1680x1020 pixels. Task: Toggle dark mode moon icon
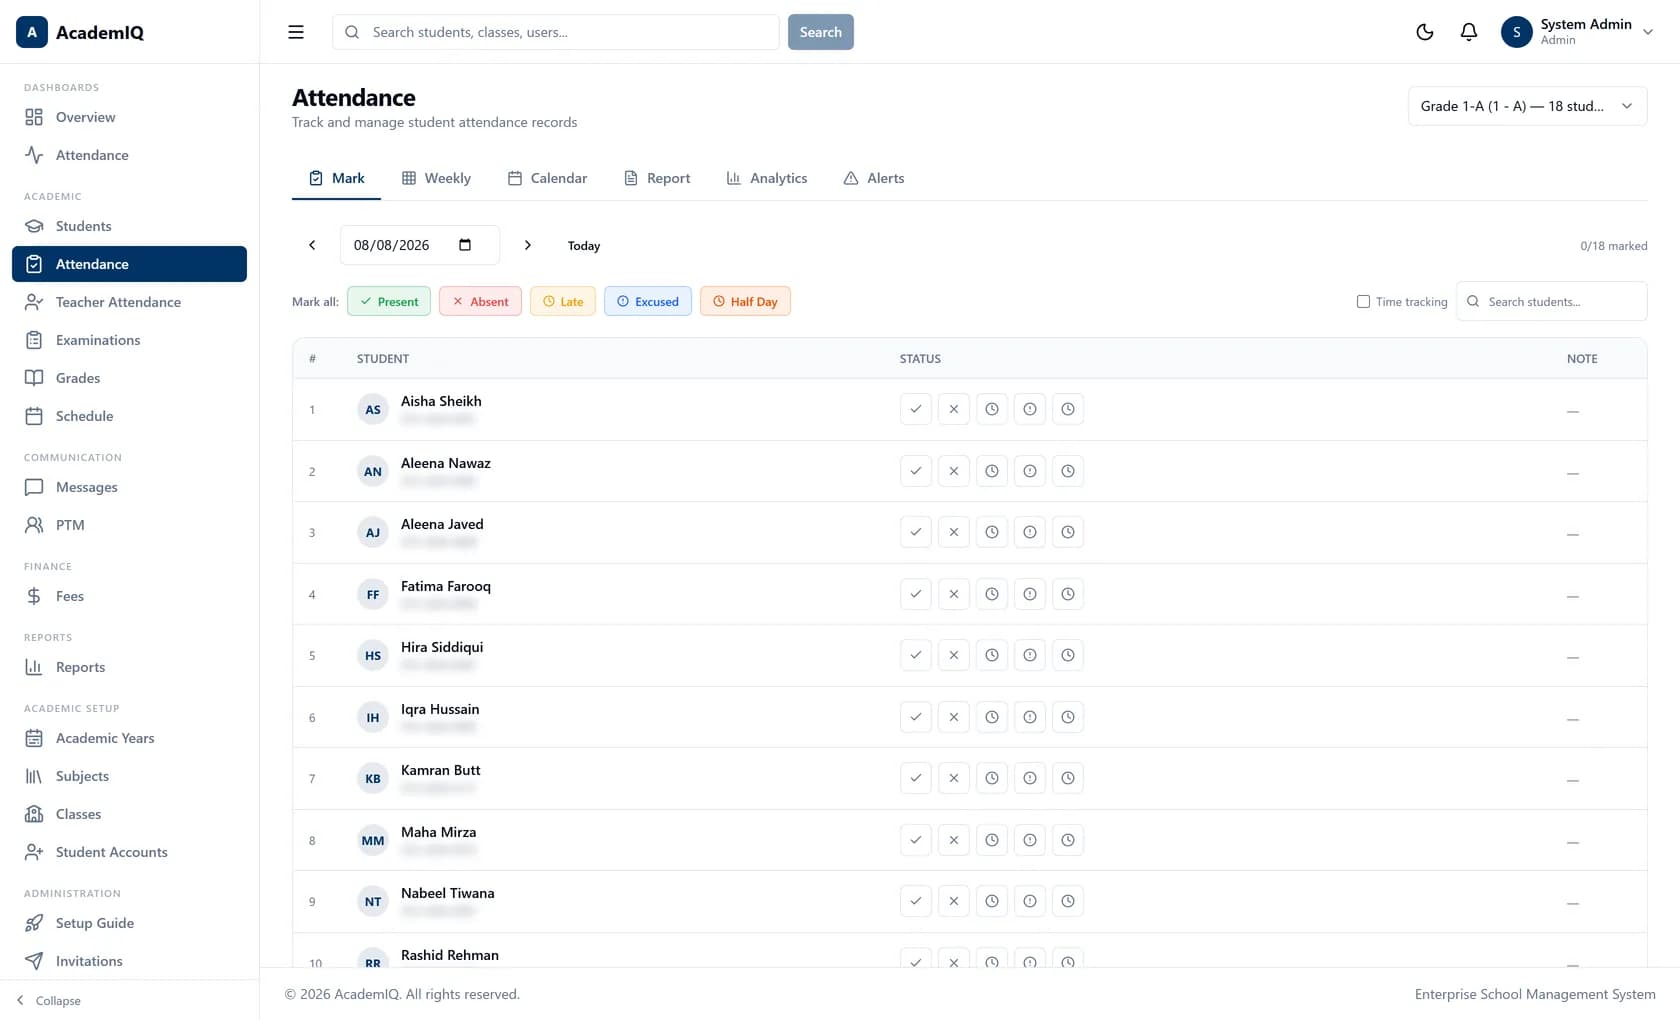[1425, 32]
